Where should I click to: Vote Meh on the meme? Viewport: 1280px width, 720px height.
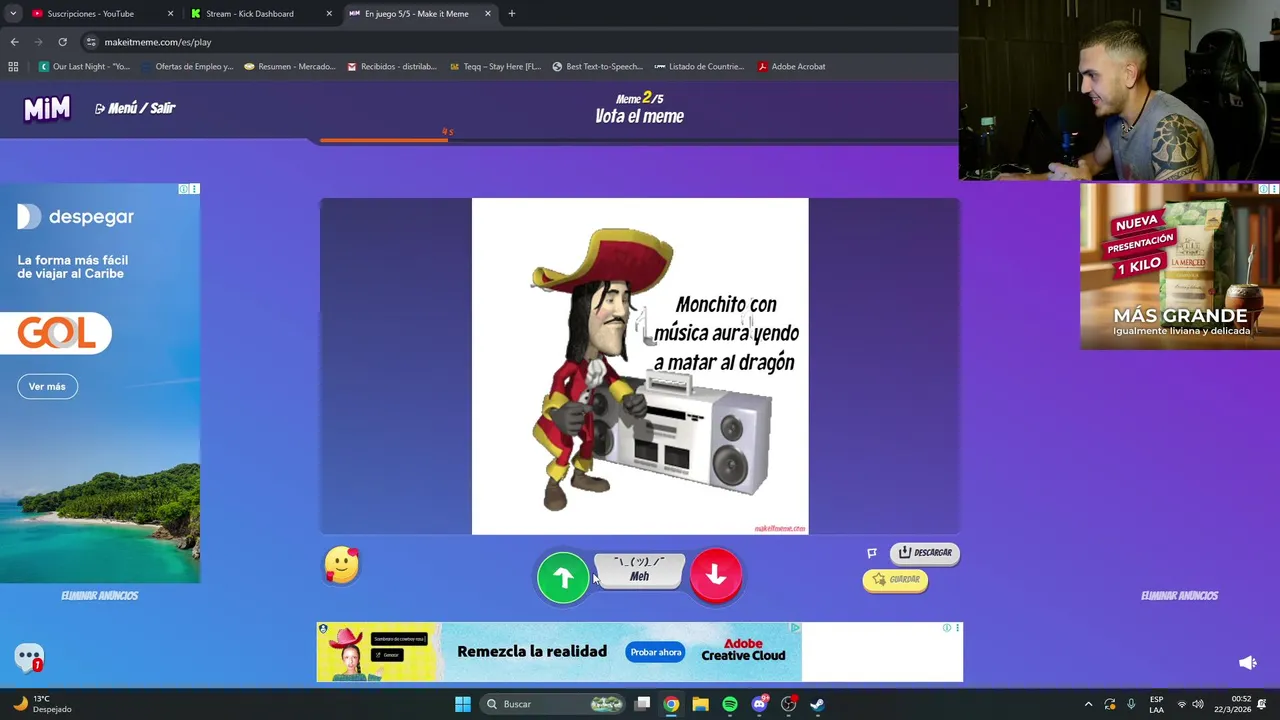coord(640,570)
